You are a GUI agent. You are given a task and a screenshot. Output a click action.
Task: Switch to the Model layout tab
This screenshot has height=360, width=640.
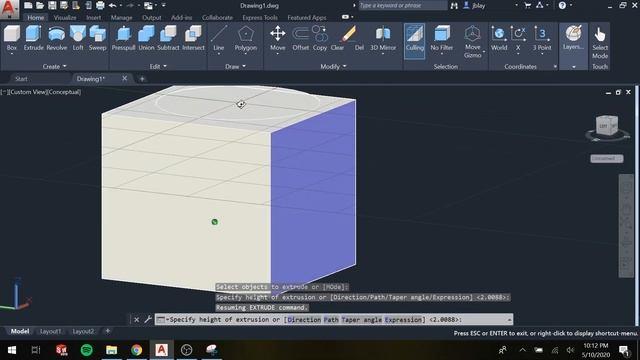20,331
